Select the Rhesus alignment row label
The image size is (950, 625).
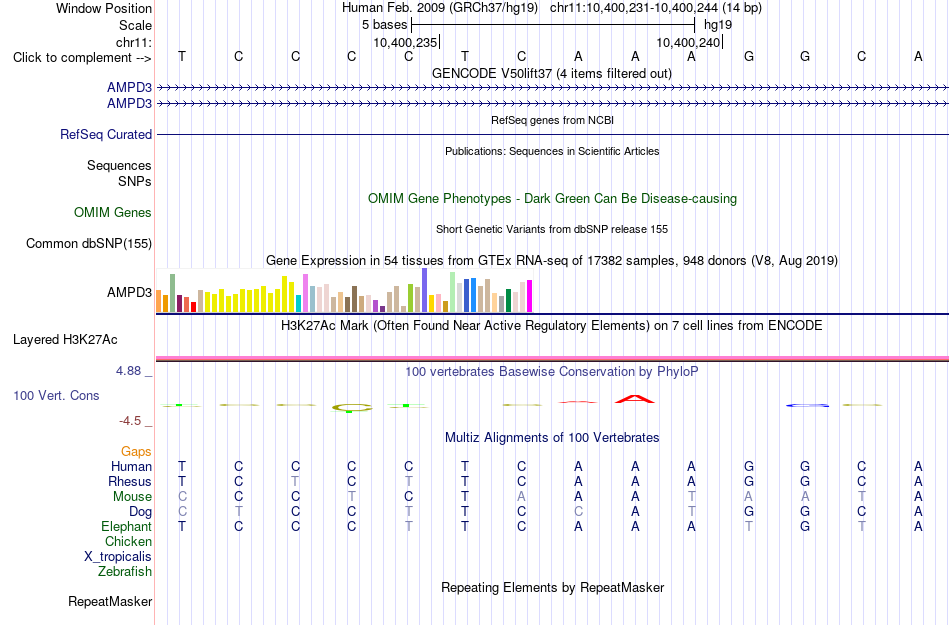(130, 481)
